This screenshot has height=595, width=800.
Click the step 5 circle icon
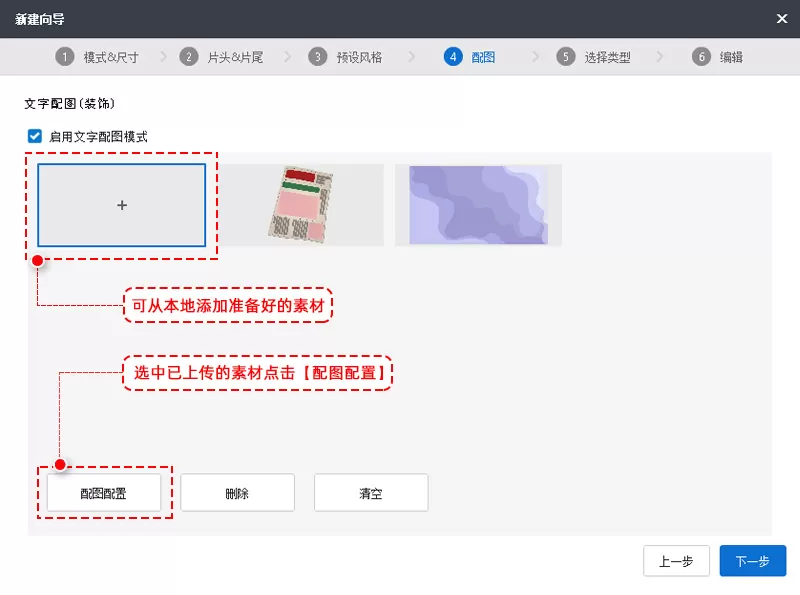(x=566, y=57)
